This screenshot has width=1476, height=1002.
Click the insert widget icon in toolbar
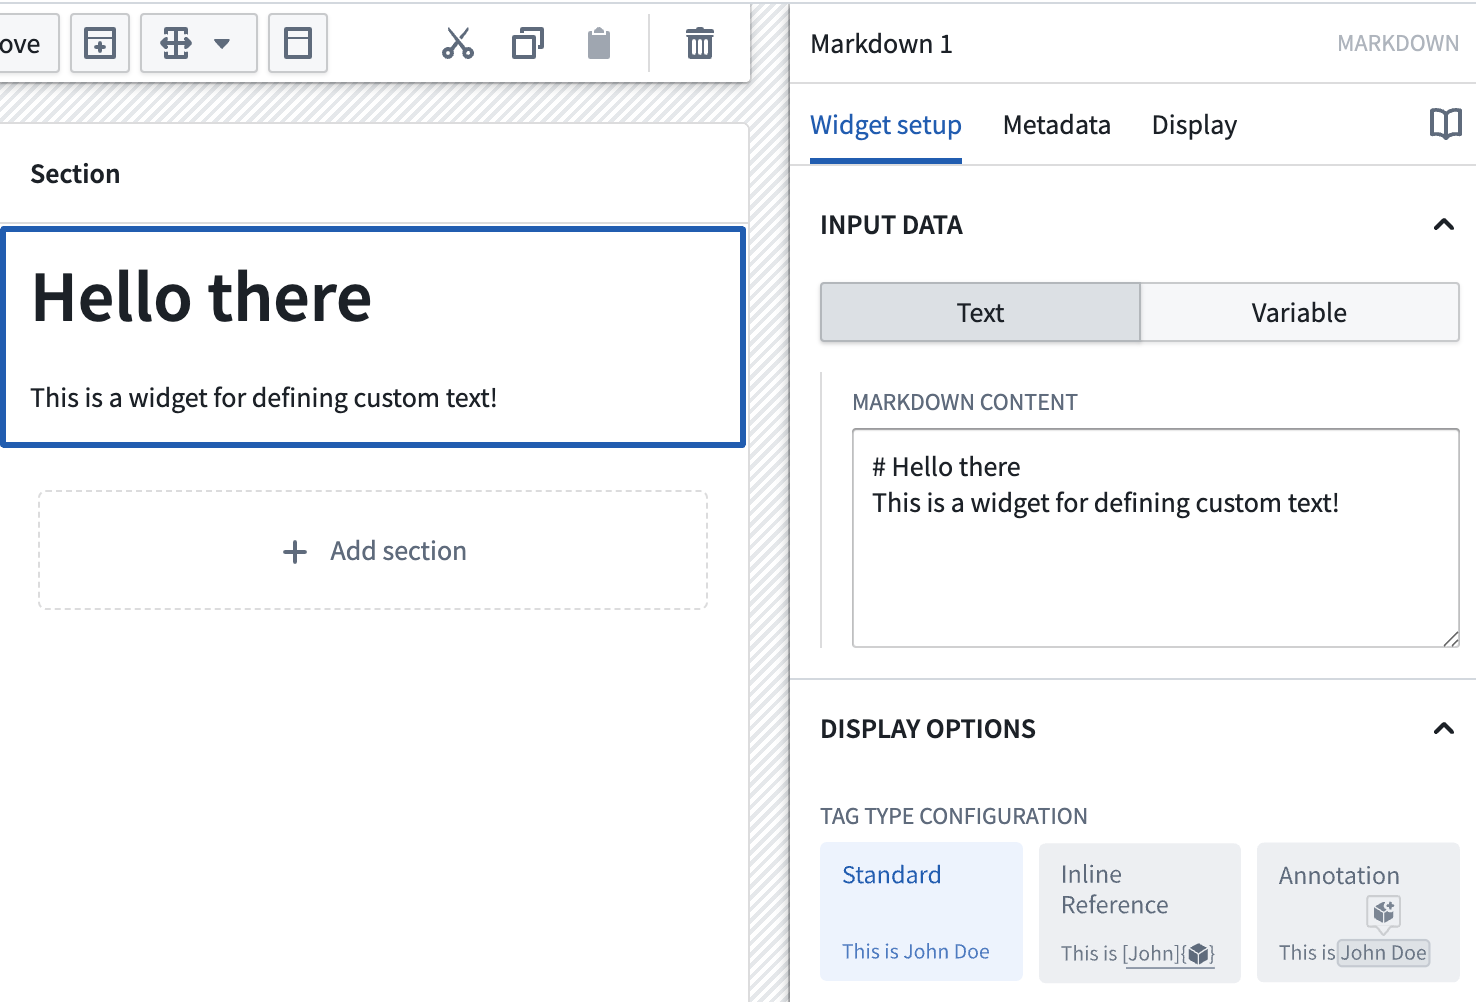point(99,43)
